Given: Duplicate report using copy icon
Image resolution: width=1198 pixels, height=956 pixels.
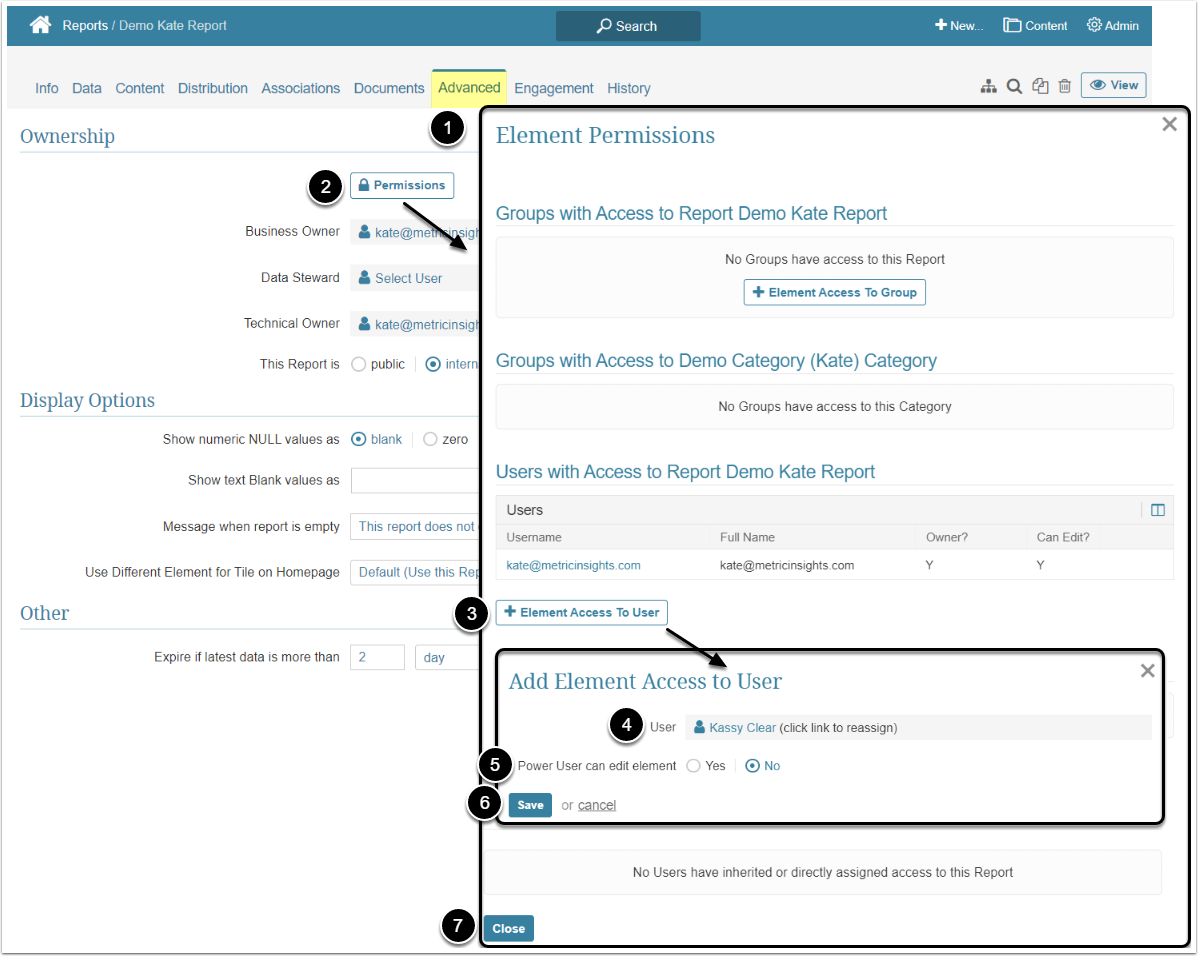Looking at the screenshot, I should tap(1040, 86).
